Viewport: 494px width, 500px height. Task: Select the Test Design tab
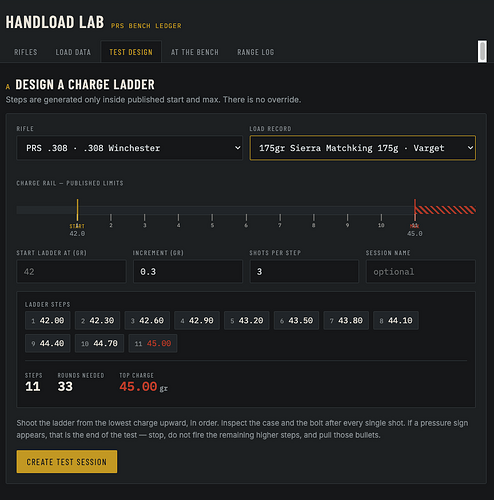(131, 52)
